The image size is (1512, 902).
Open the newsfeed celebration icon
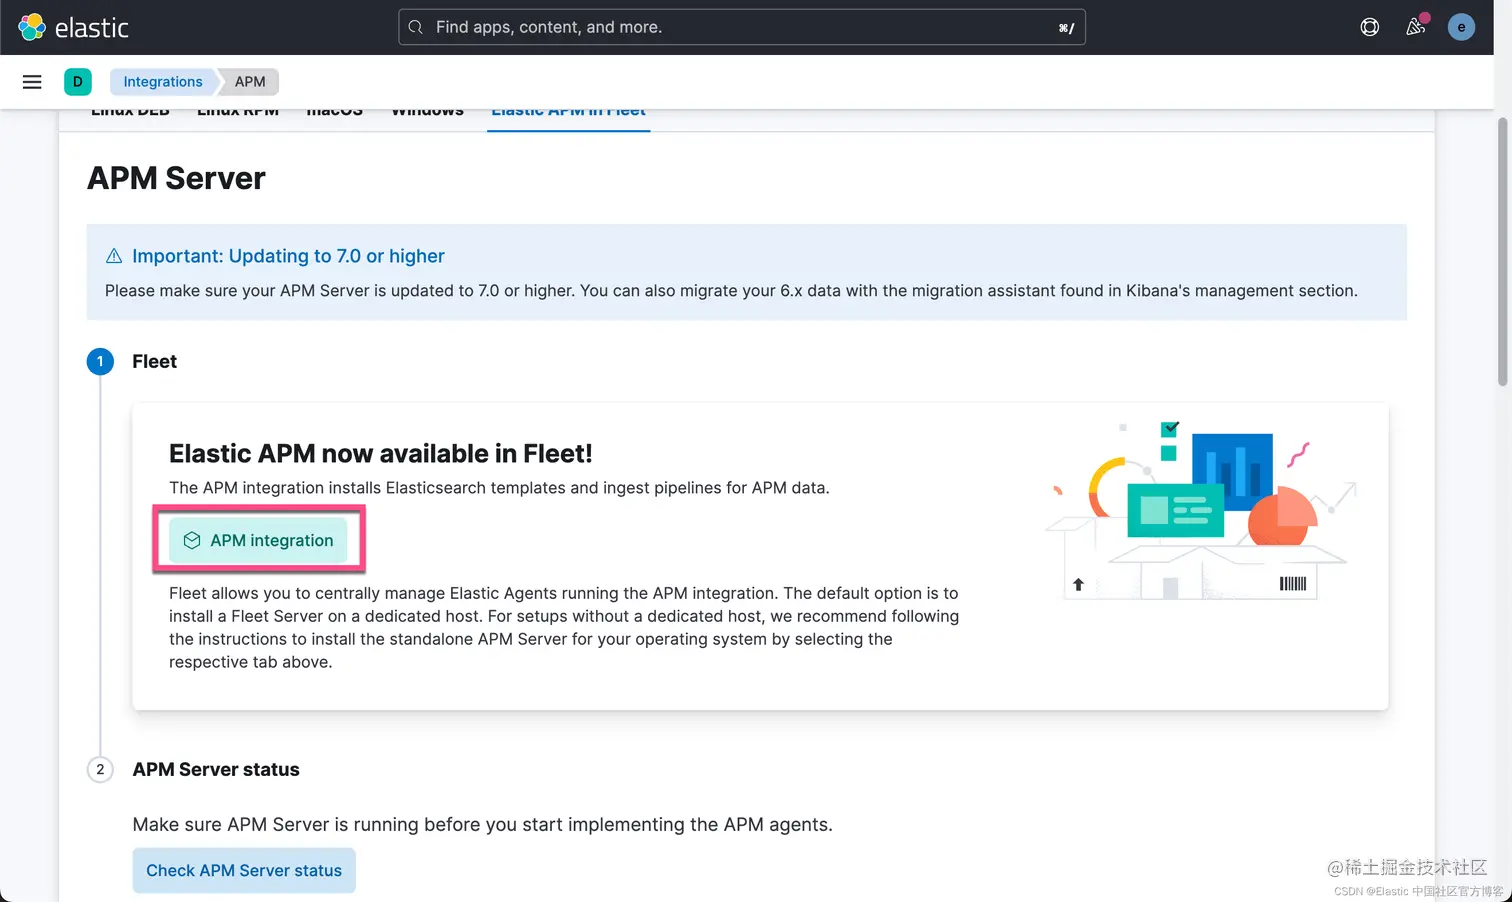[1416, 27]
